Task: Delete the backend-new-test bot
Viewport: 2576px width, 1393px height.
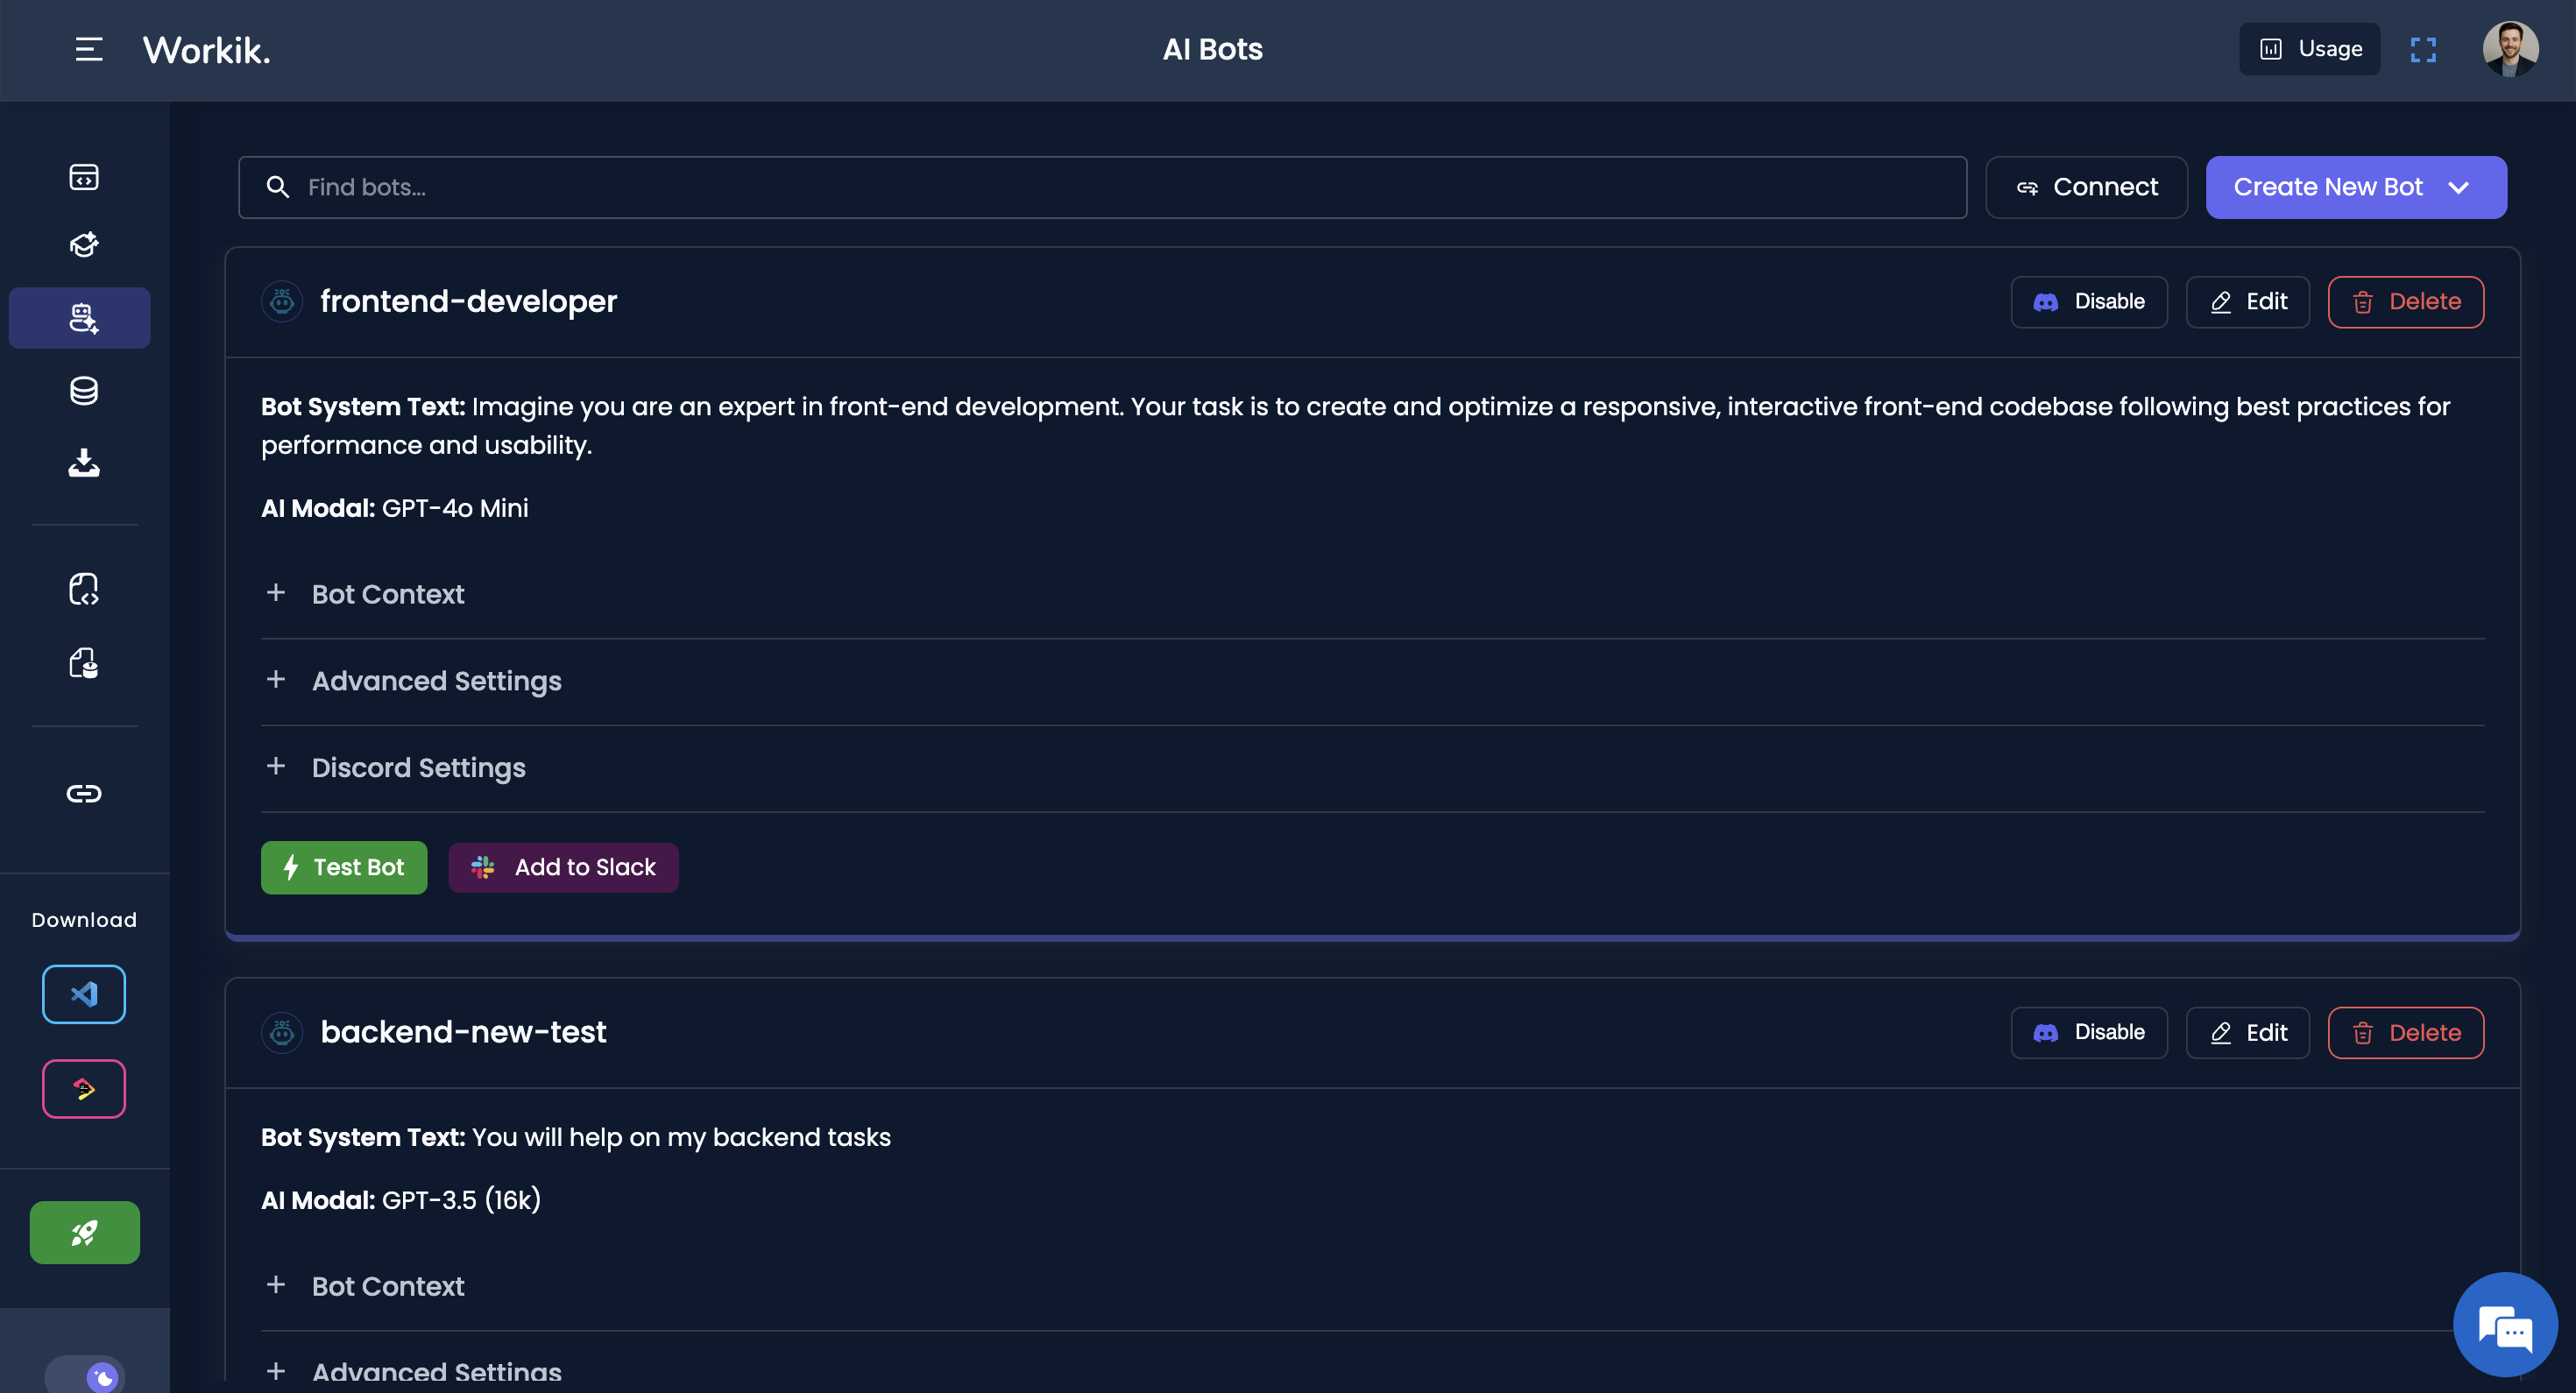Action: (2405, 1033)
